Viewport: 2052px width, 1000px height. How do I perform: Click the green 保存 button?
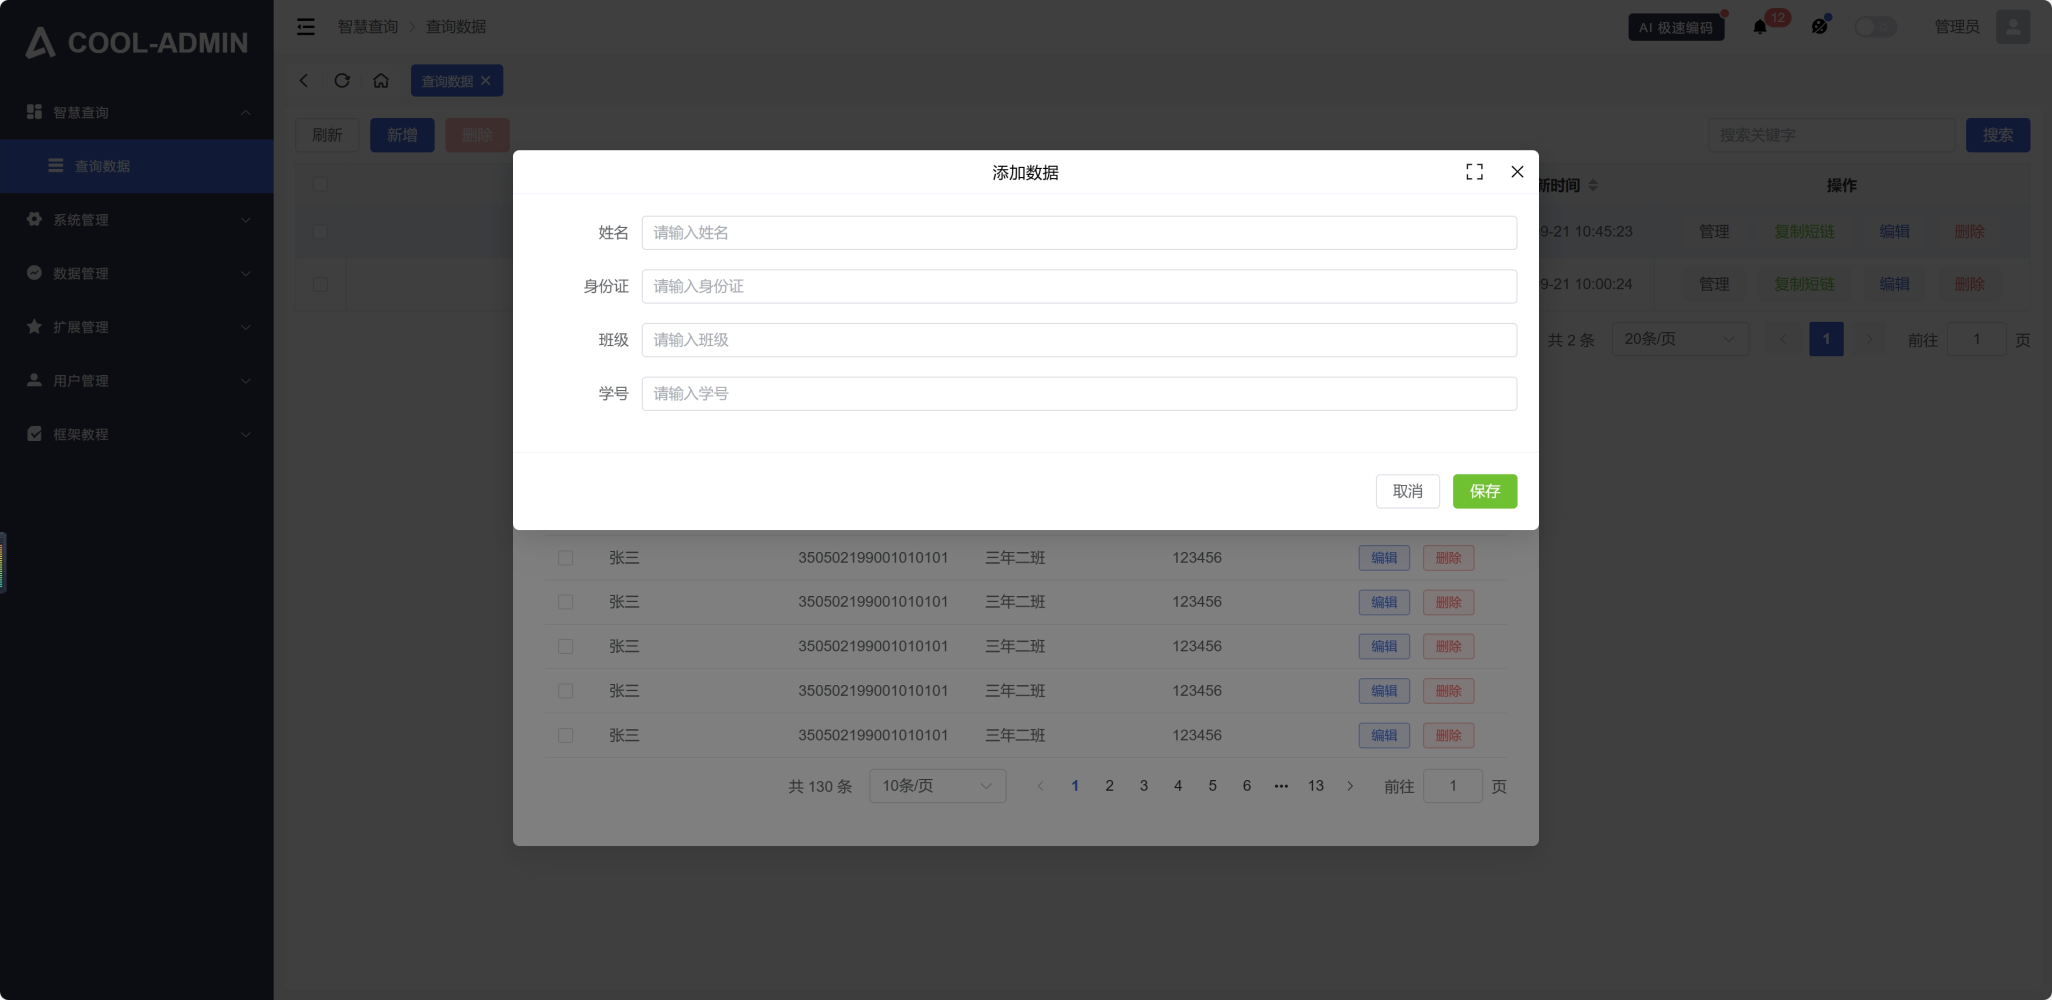coord(1484,491)
